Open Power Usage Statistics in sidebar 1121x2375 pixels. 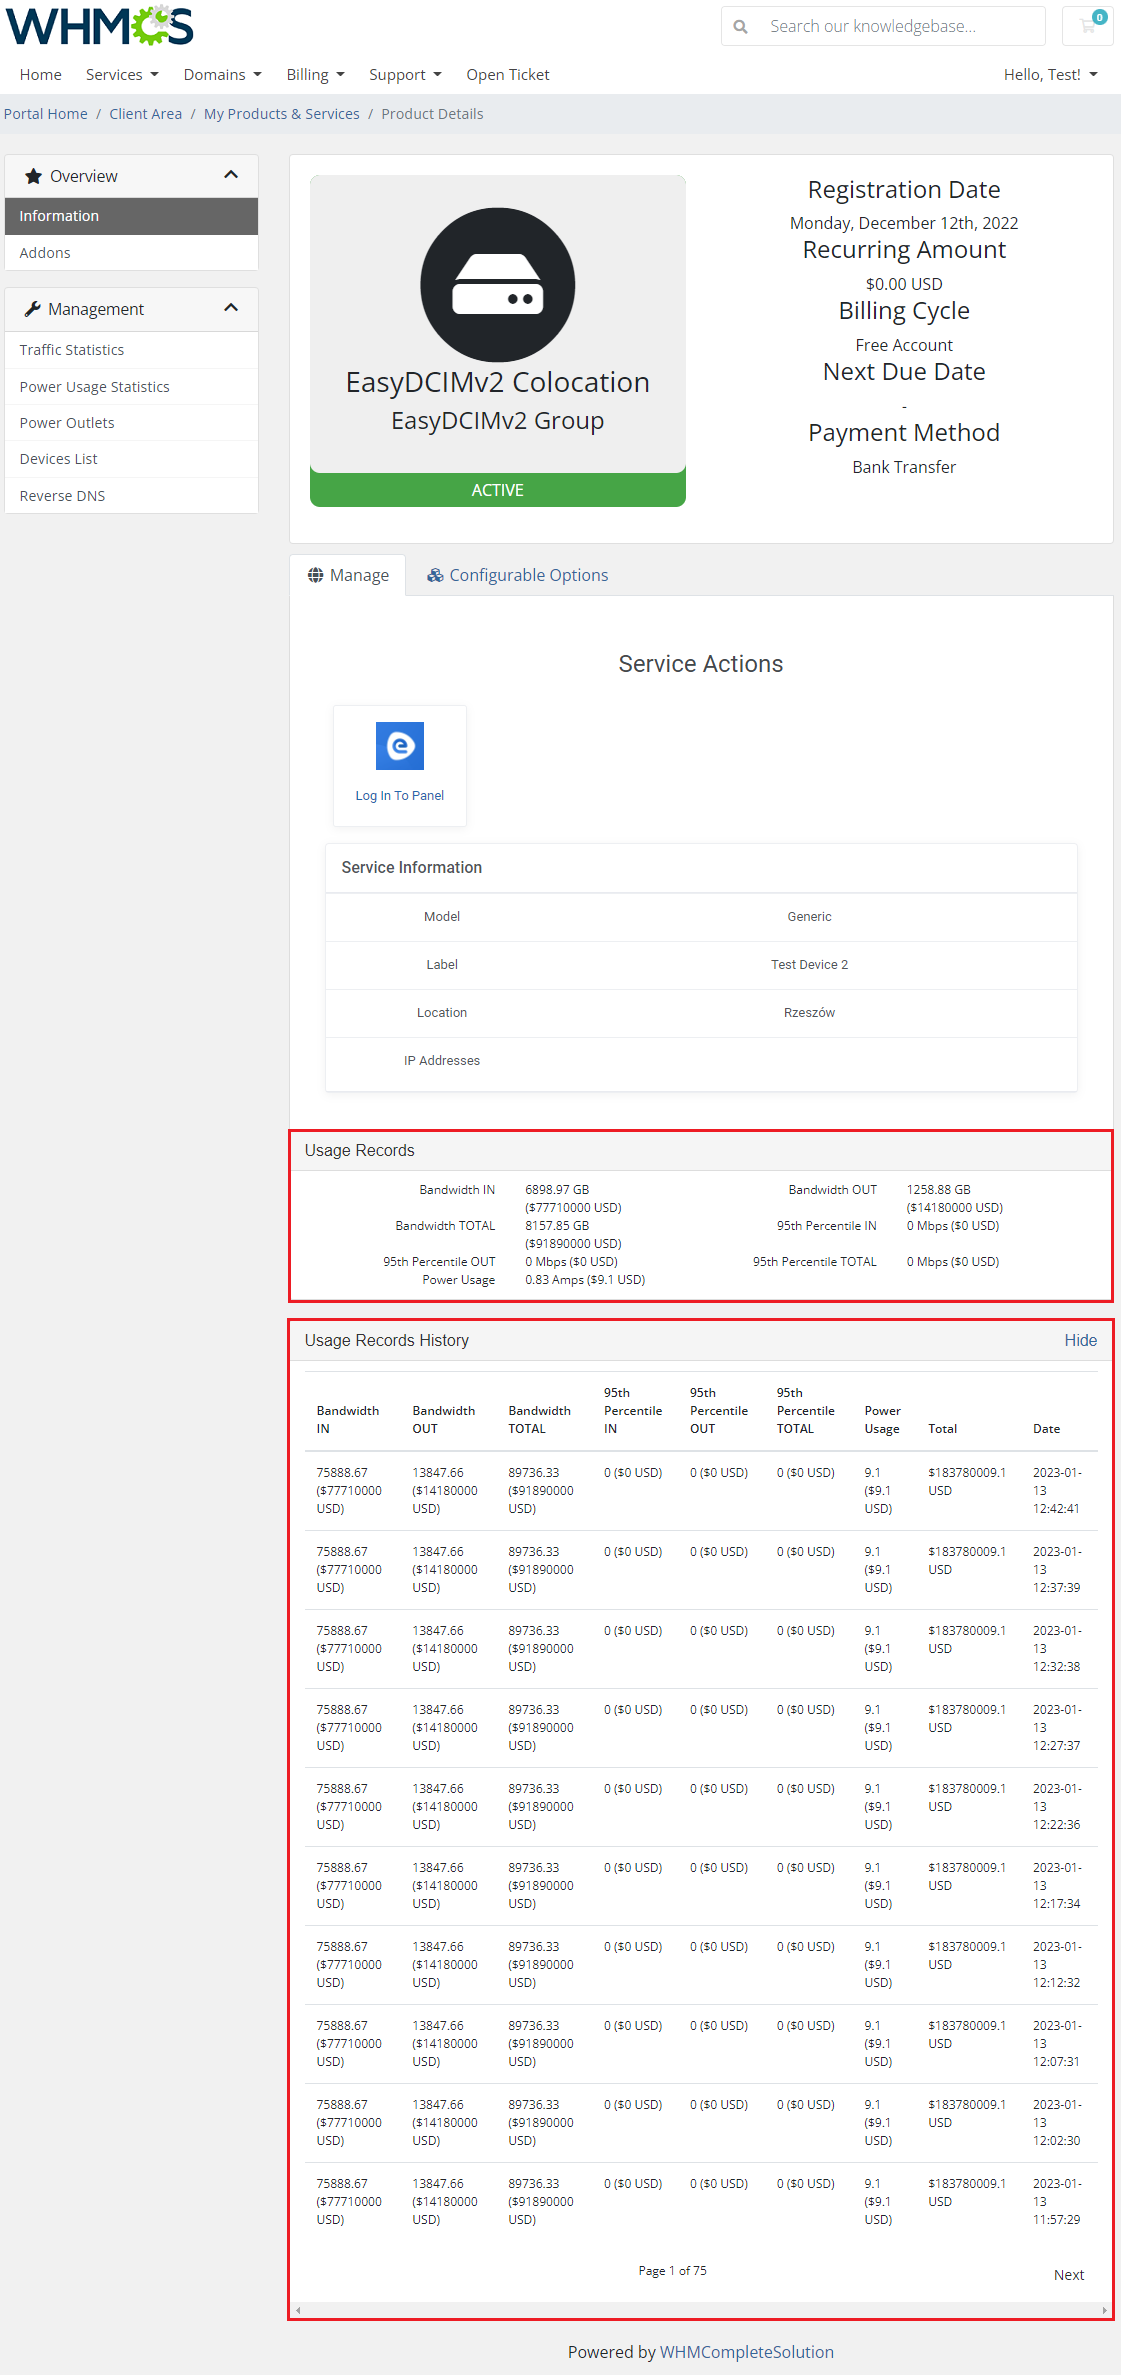point(131,387)
